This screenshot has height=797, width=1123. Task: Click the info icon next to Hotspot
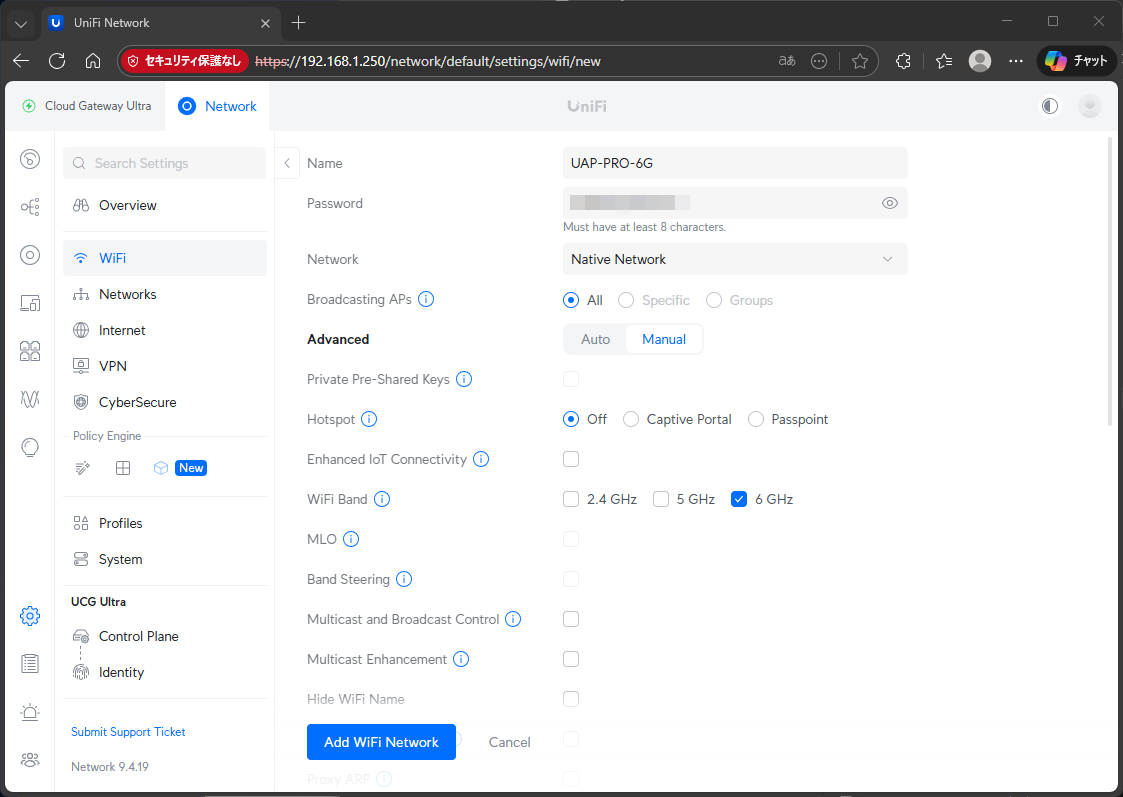(369, 419)
